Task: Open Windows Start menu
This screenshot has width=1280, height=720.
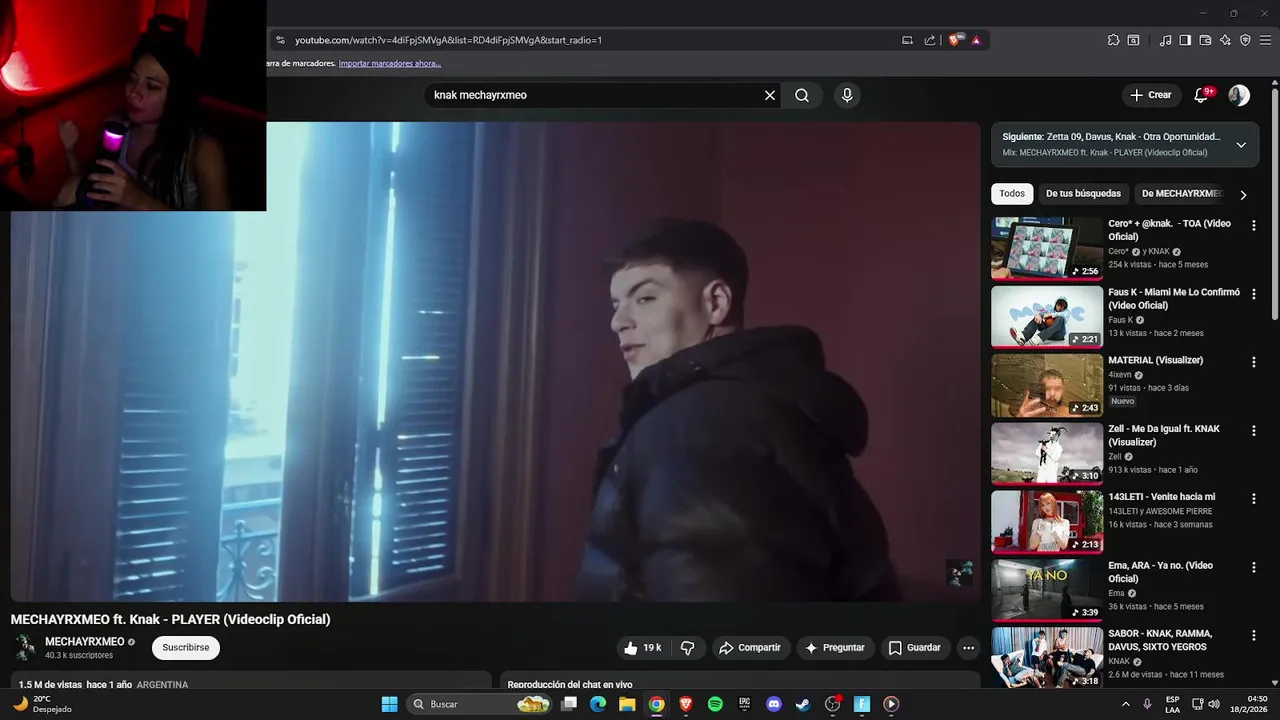Action: 390,704
